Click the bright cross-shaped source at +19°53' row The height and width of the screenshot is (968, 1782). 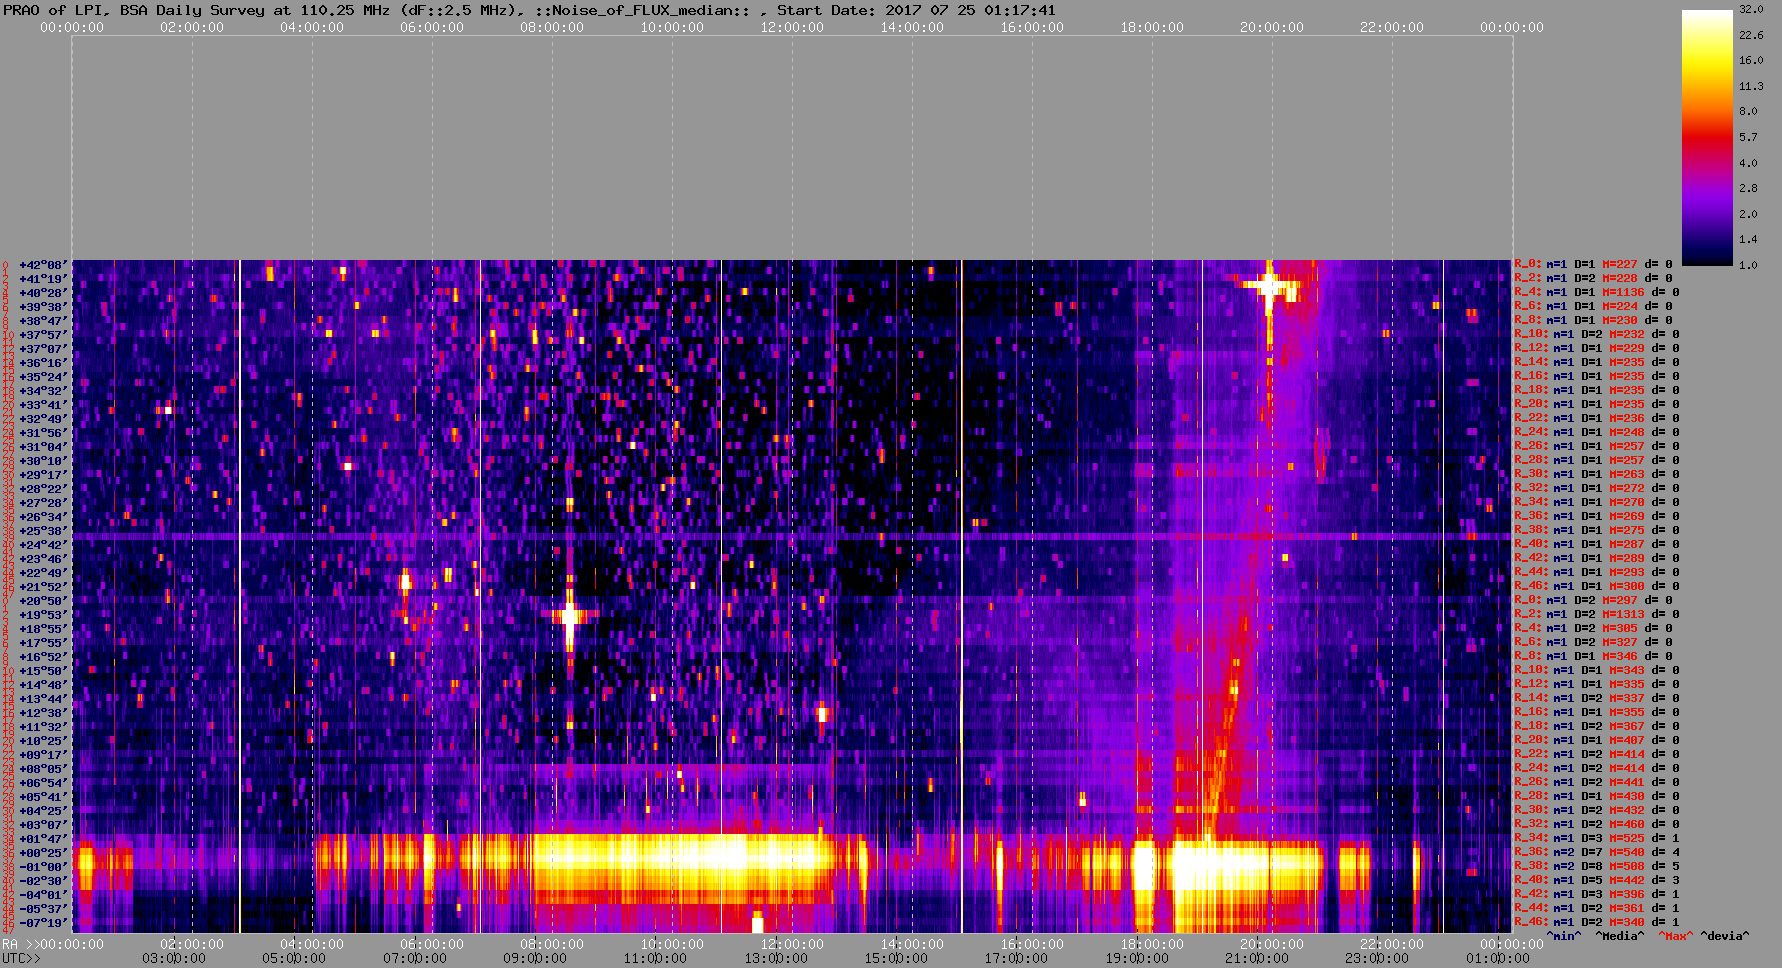click(569, 615)
